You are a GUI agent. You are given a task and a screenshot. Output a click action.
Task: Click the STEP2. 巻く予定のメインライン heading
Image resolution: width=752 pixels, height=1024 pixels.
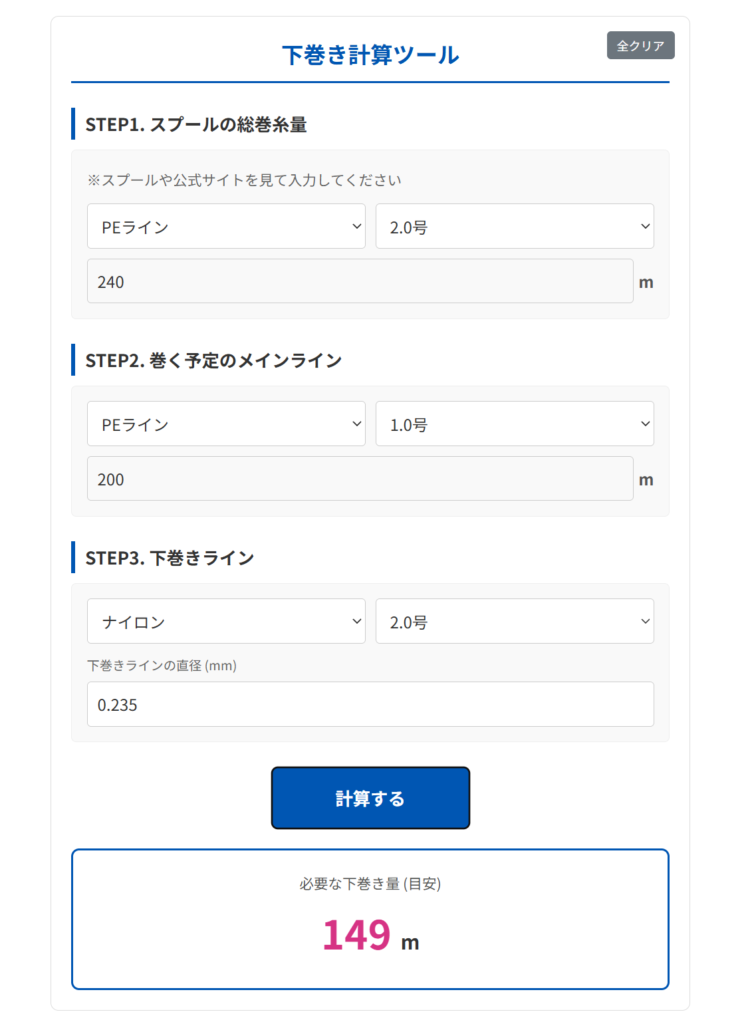coord(213,360)
